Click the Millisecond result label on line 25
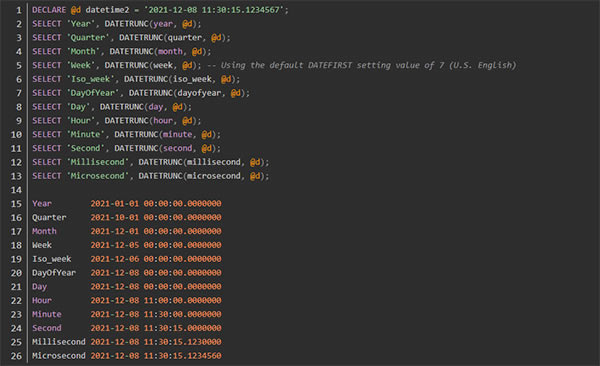Viewport: 600px width, 366px height. click(x=59, y=341)
